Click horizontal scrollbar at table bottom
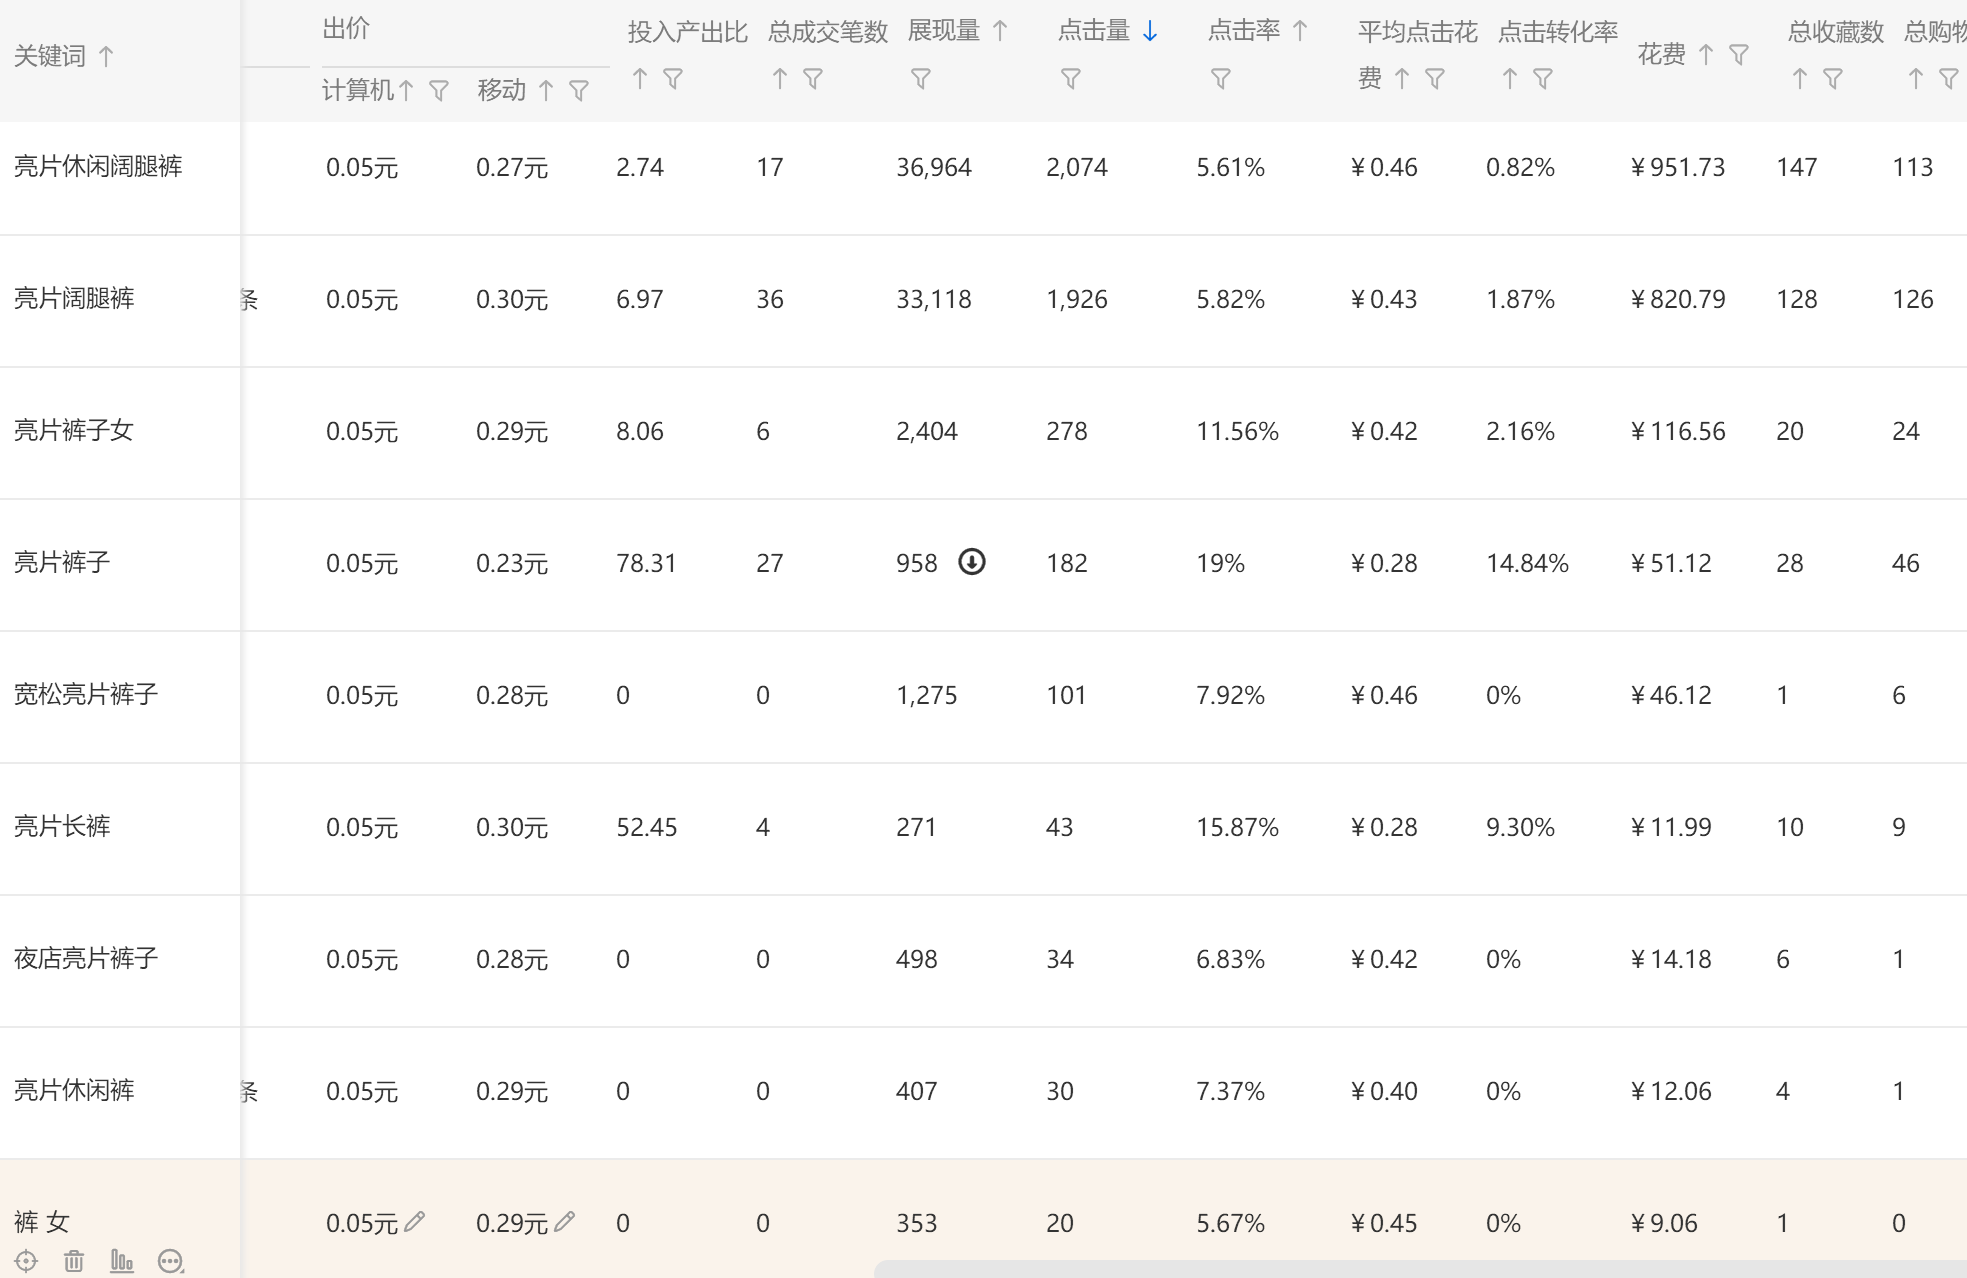 pyautogui.click(x=1420, y=1269)
